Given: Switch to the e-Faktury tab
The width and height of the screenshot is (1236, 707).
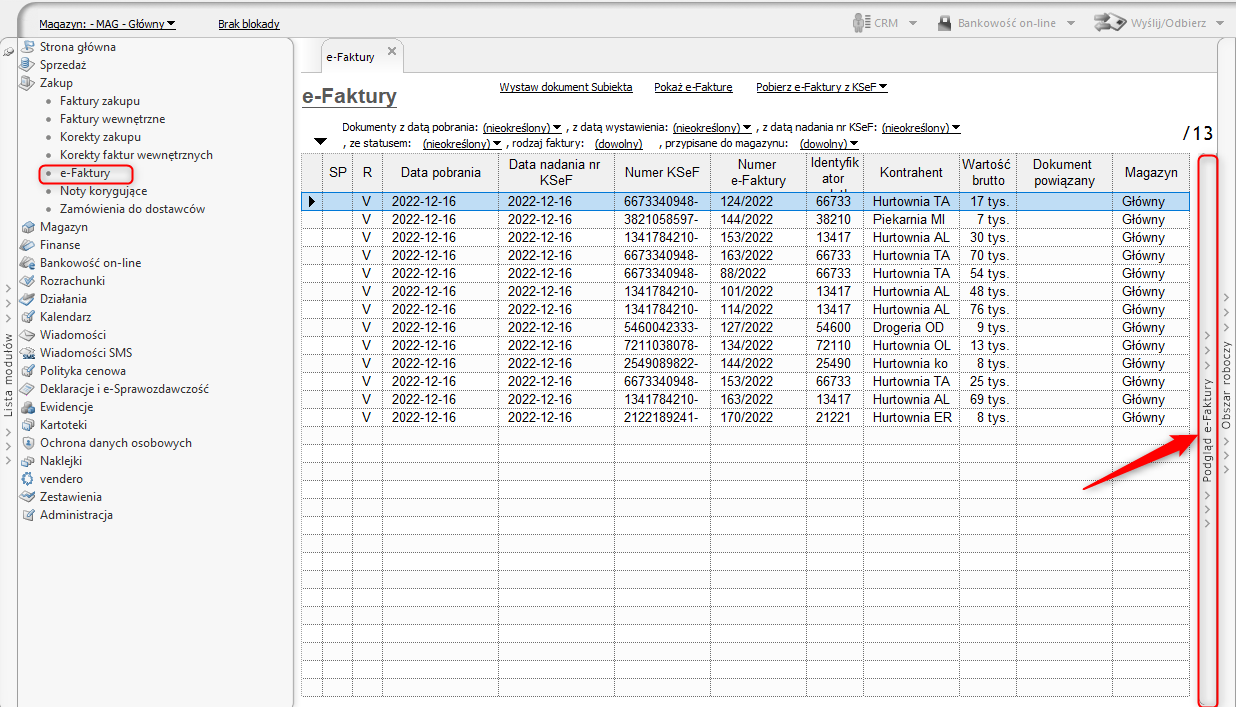Looking at the screenshot, I should (x=350, y=57).
